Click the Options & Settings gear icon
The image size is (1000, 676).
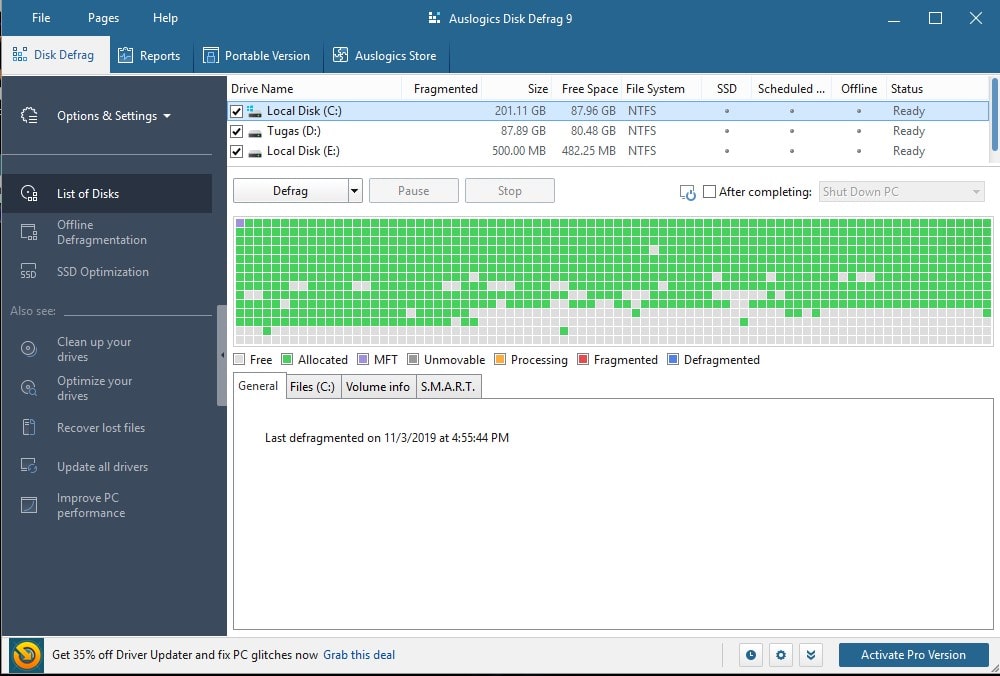coord(29,115)
